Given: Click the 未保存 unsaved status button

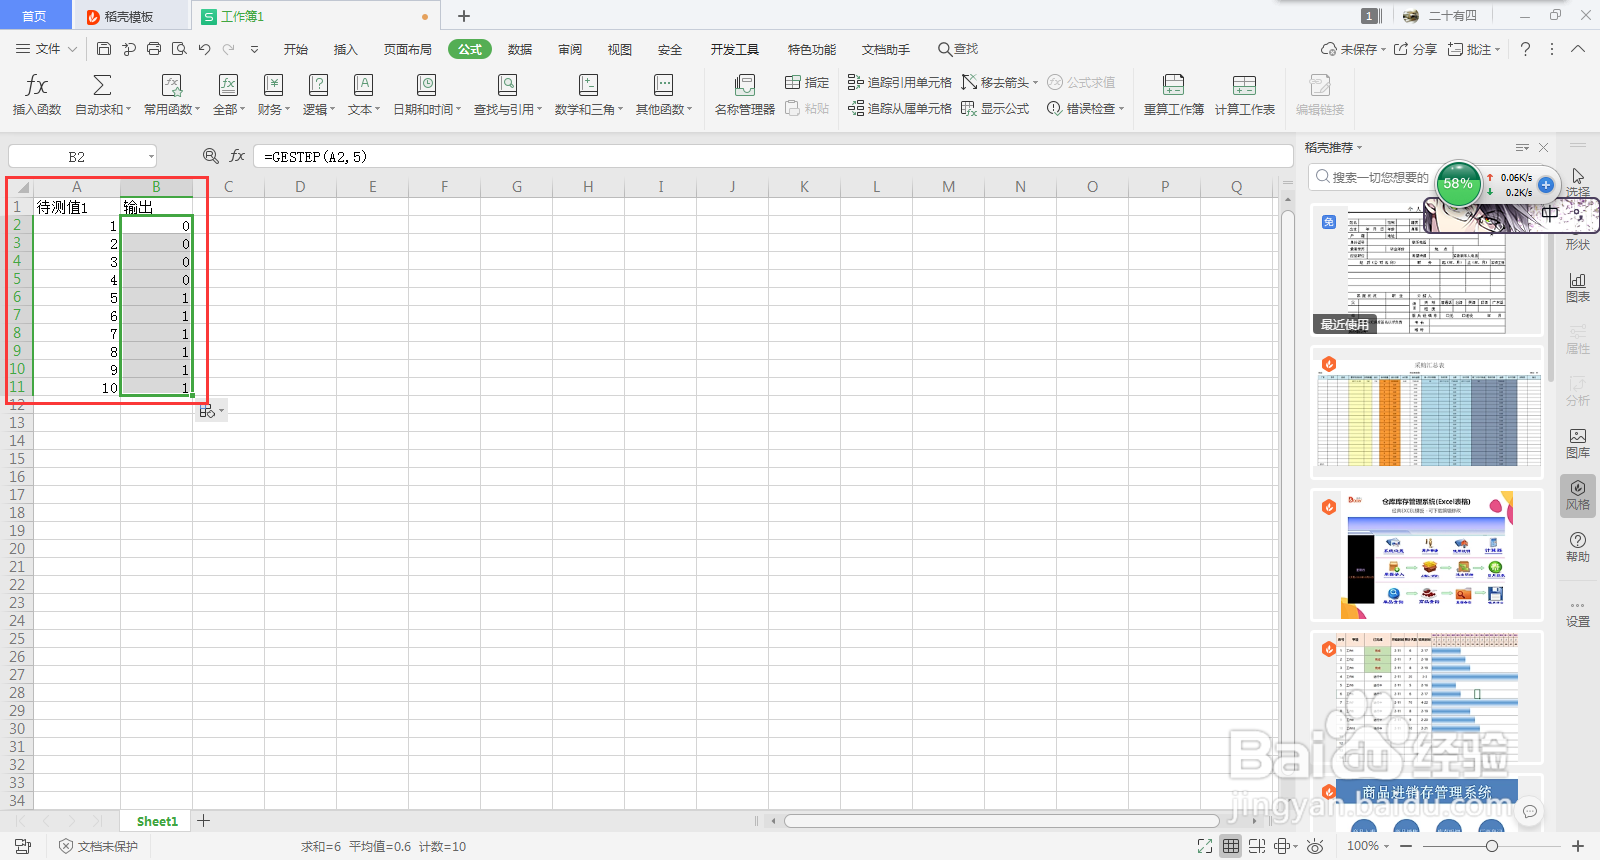Looking at the screenshot, I should [x=1352, y=49].
